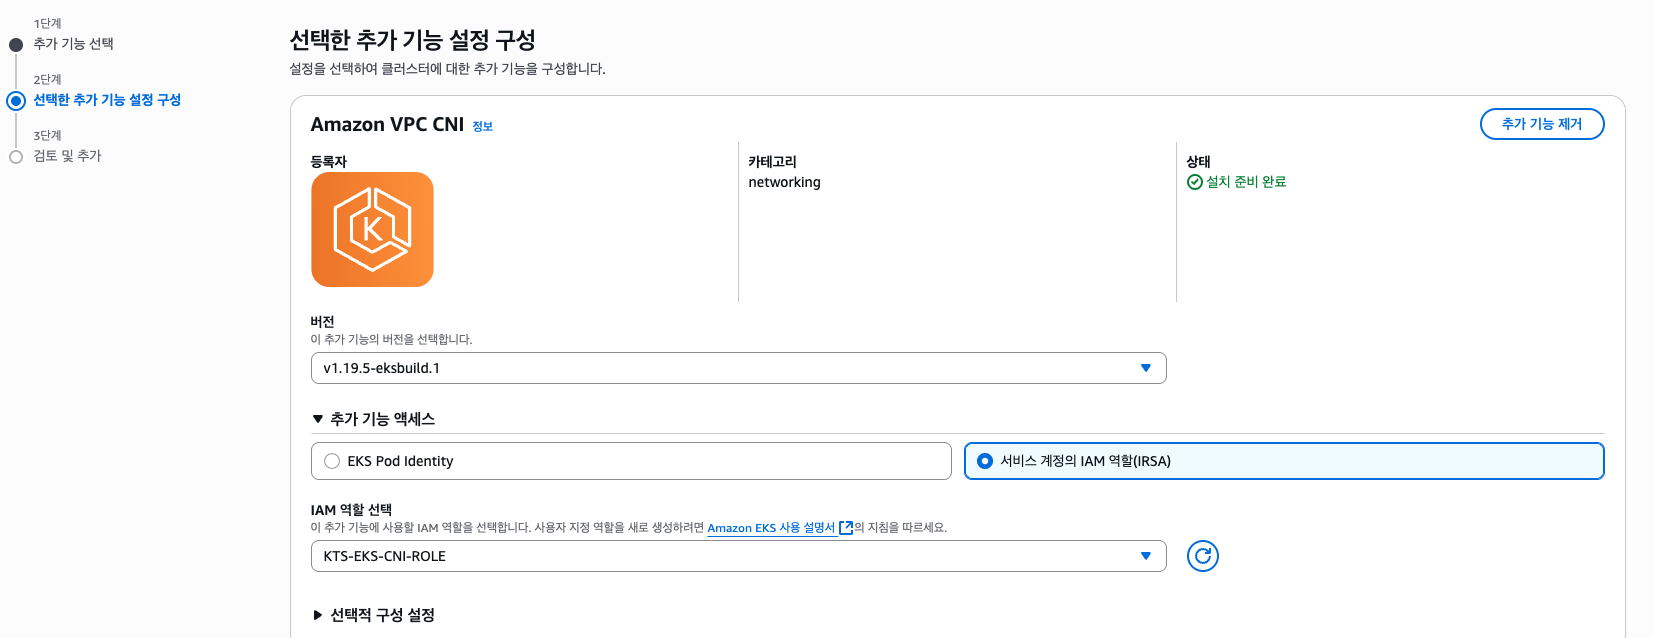Screen dimensions: 1653x638
Task: Expand the 선택적 구성 설정 section
Action: pos(373,615)
